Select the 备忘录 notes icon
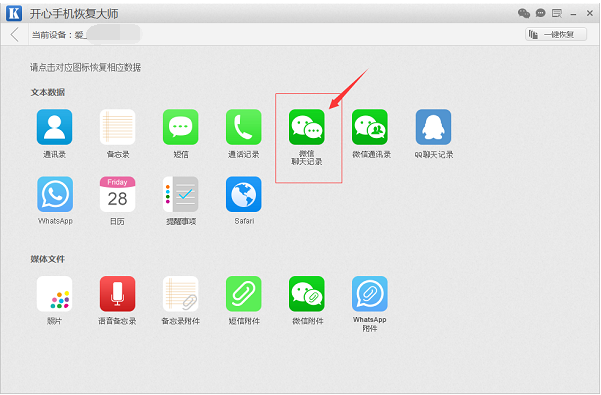The image size is (601, 395). [x=117, y=127]
